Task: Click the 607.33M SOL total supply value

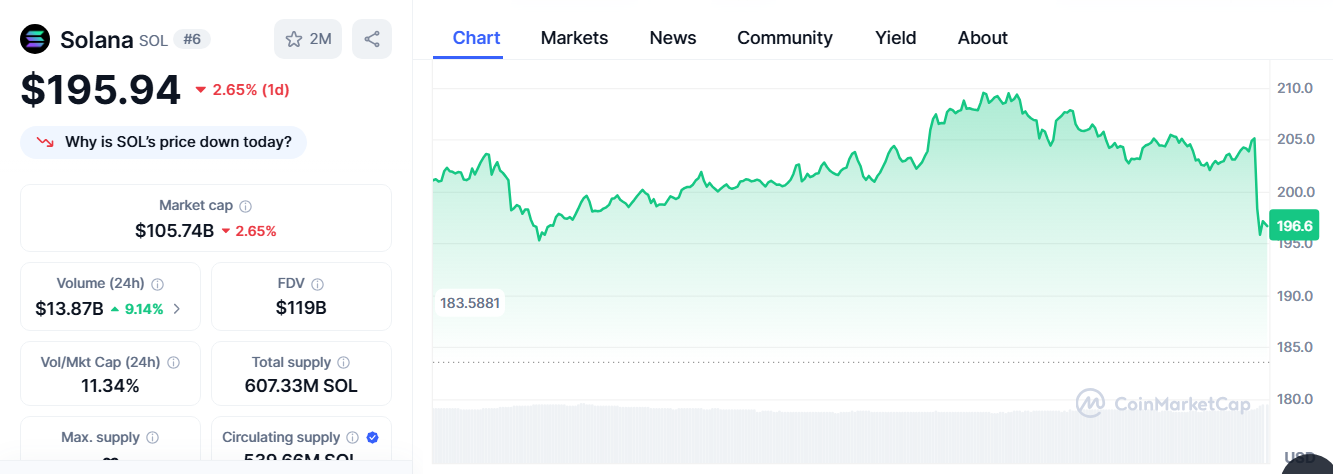Action: pos(301,386)
